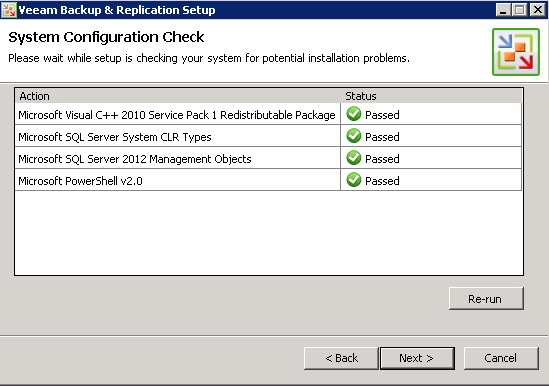Viewport: 549px width, 386px height.
Task: Click the Veeam logo in the header
Action: 516,52
